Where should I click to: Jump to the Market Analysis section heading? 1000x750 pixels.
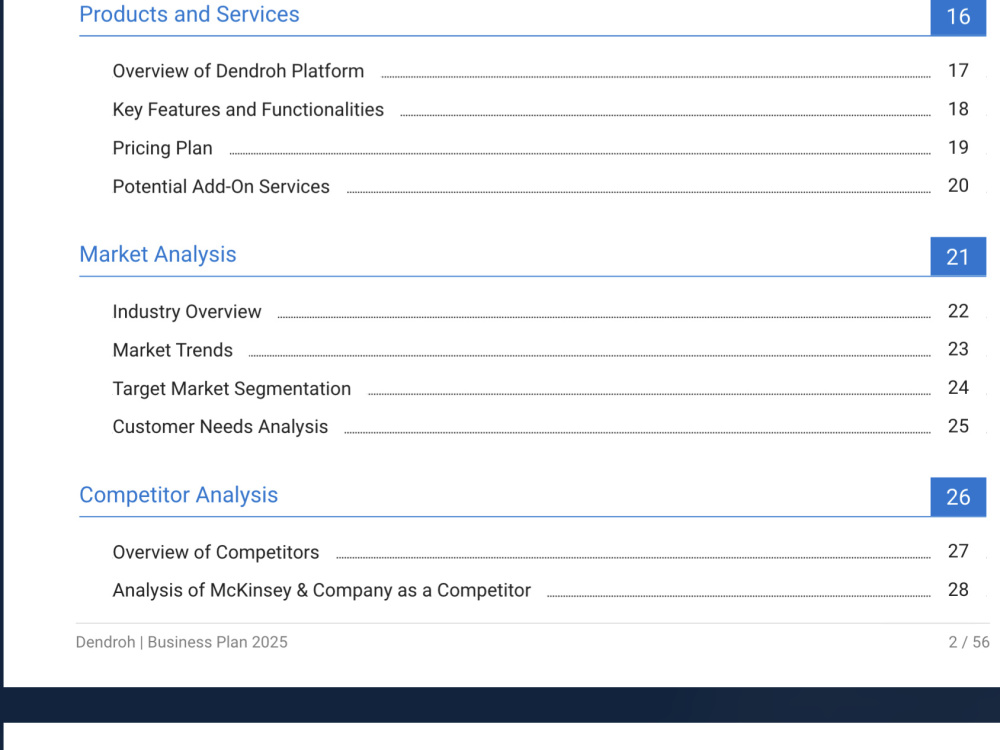158,254
